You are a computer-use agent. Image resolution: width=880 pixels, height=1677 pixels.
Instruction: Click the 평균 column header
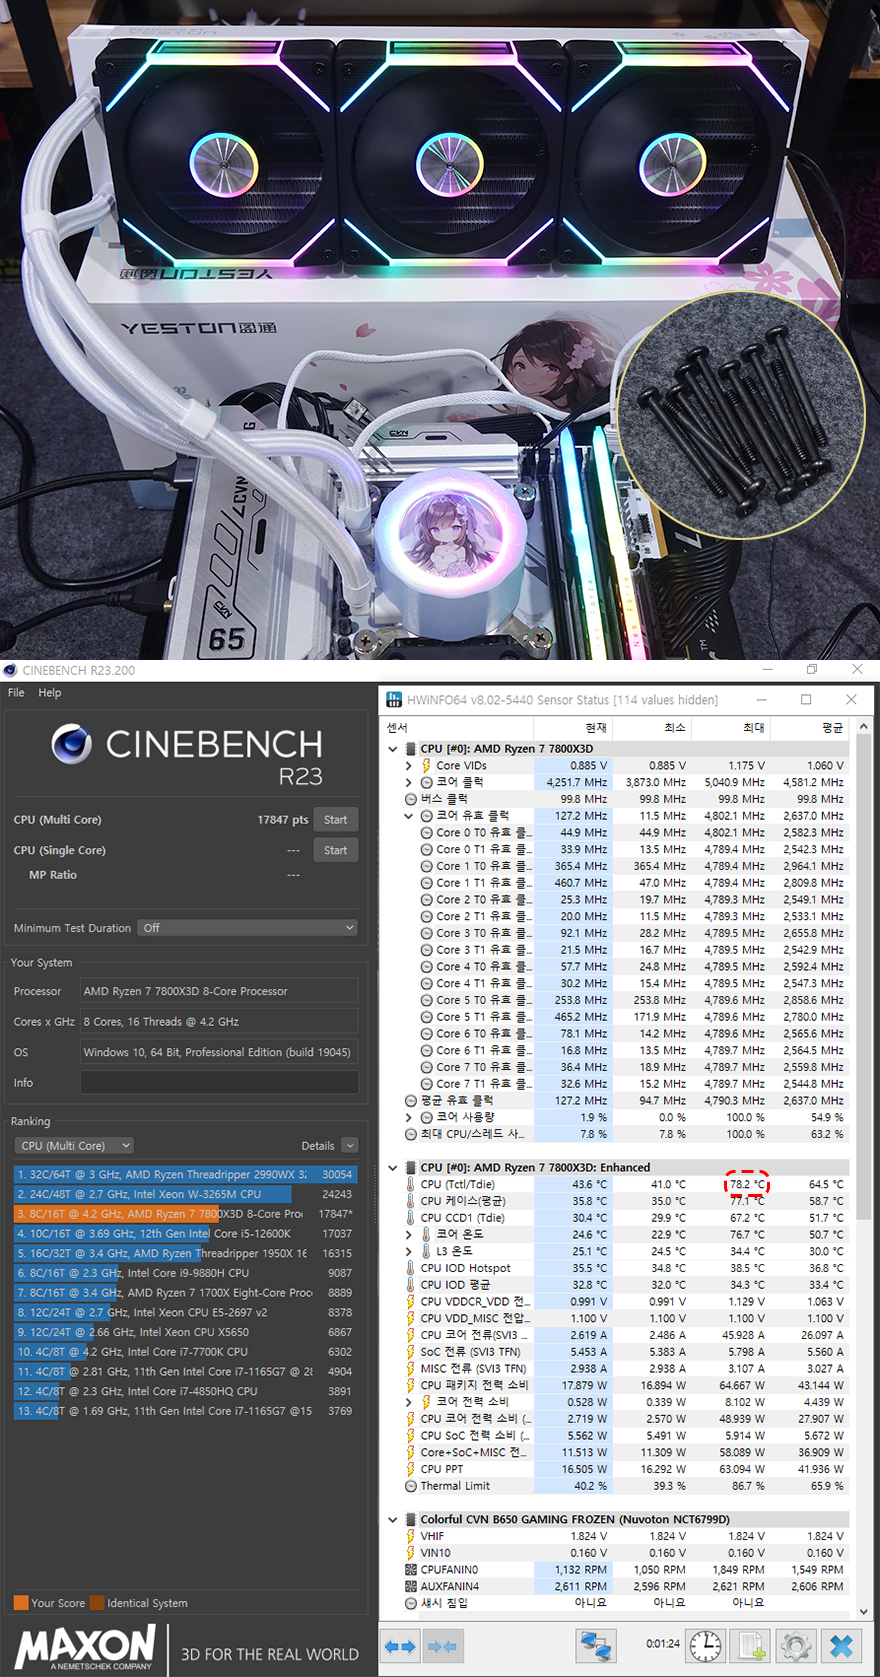pos(833,728)
